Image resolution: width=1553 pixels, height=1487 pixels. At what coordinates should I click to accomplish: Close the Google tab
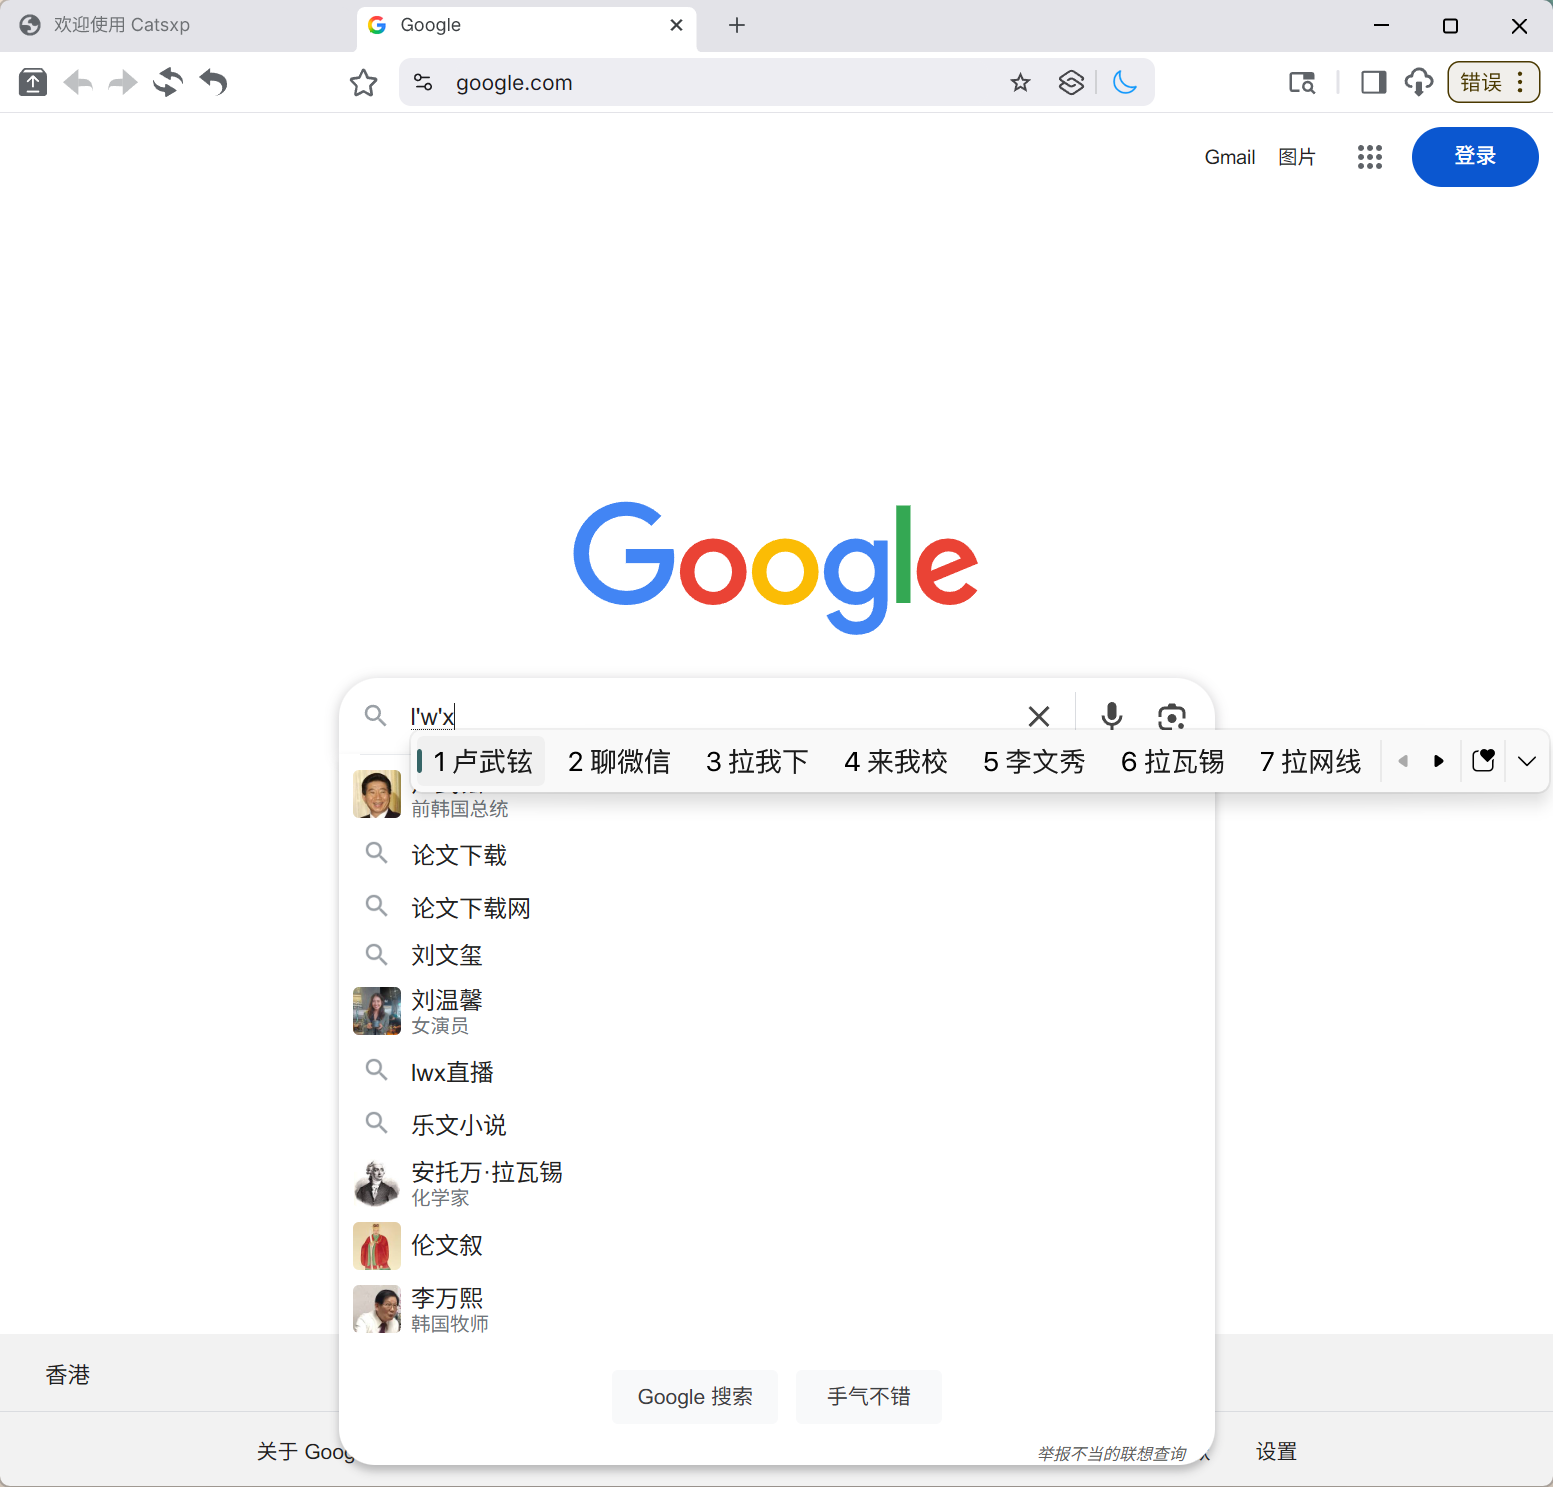click(x=677, y=25)
